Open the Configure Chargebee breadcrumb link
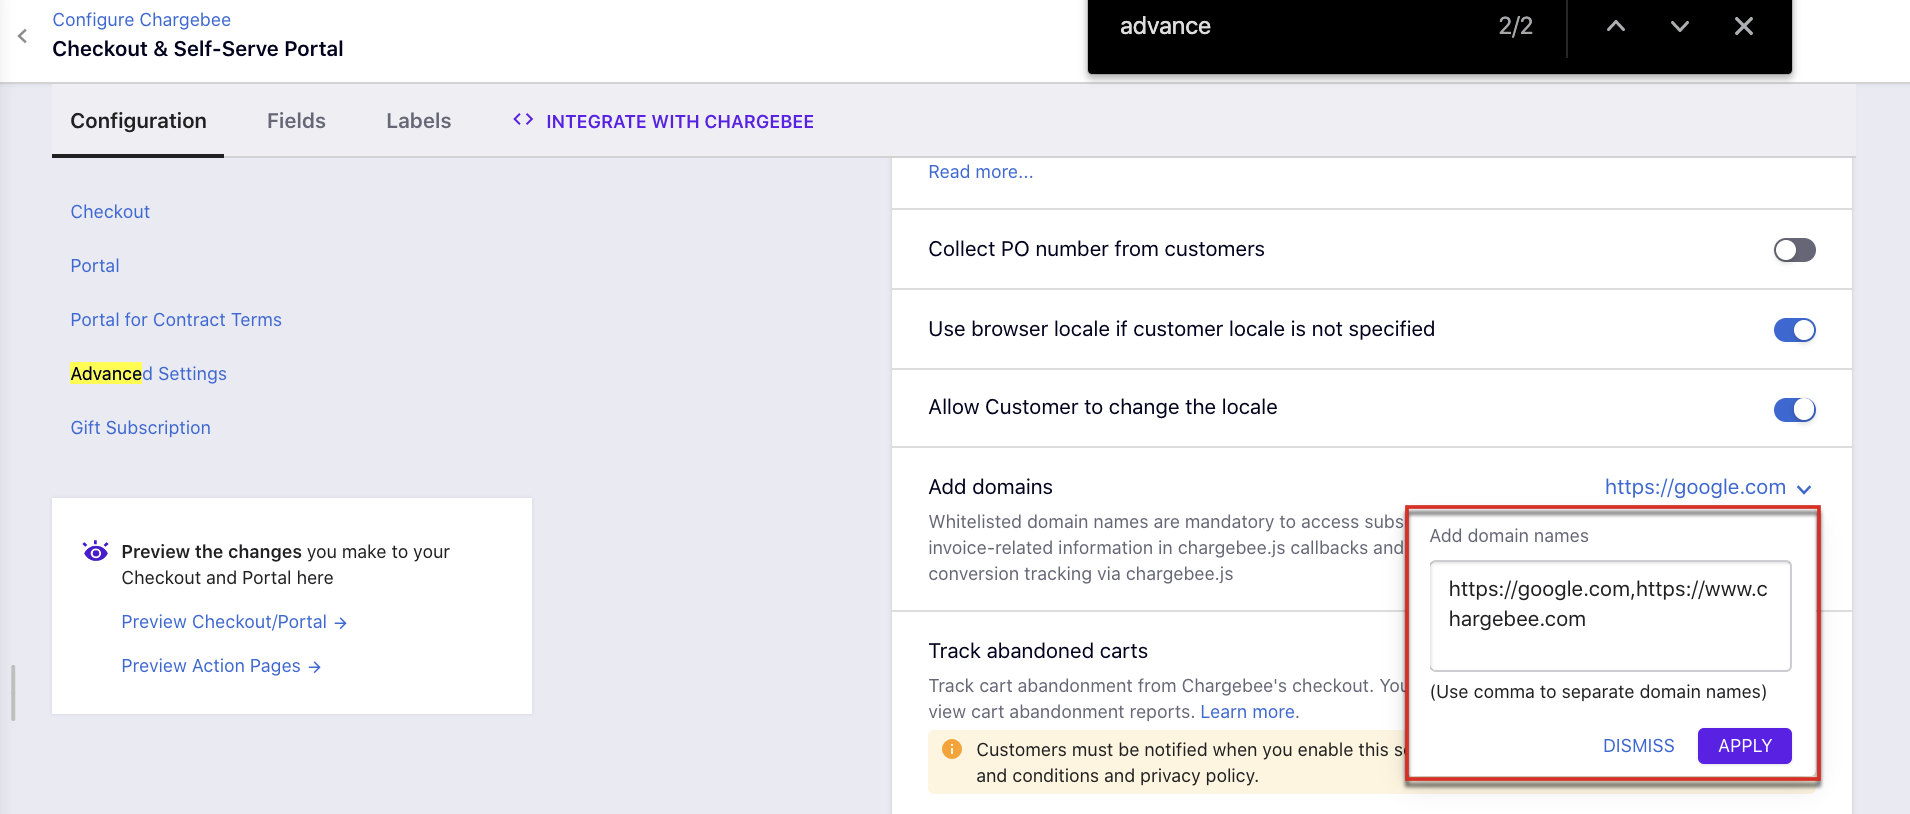Image resolution: width=1910 pixels, height=814 pixels. (x=141, y=20)
